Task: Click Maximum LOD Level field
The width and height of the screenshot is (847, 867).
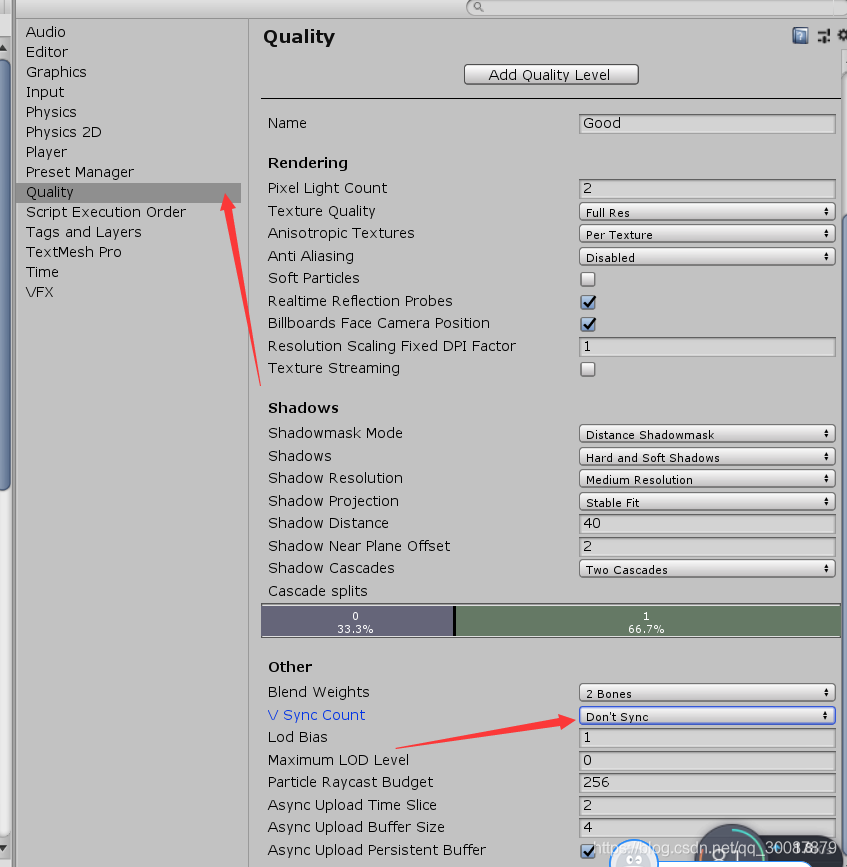Action: tap(707, 760)
